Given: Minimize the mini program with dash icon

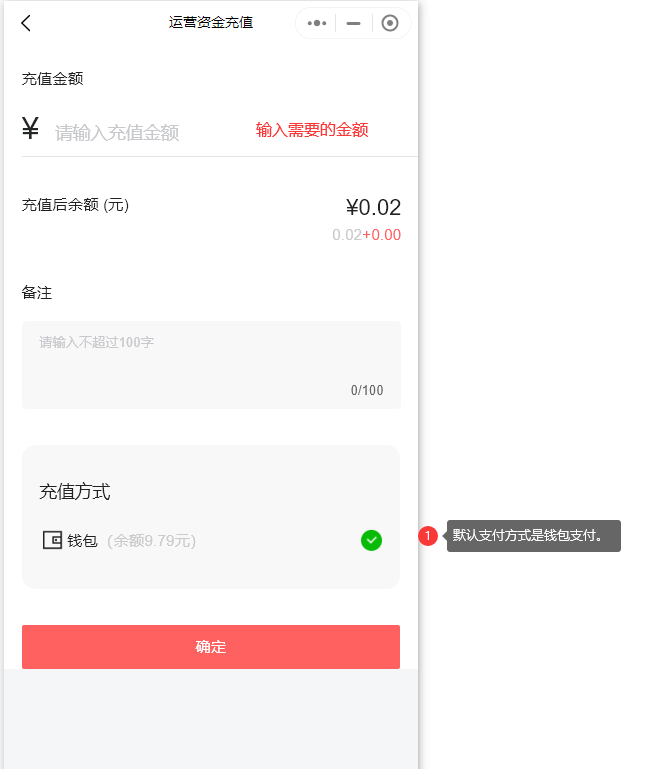Looking at the screenshot, I should pyautogui.click(x=353, y=23).
